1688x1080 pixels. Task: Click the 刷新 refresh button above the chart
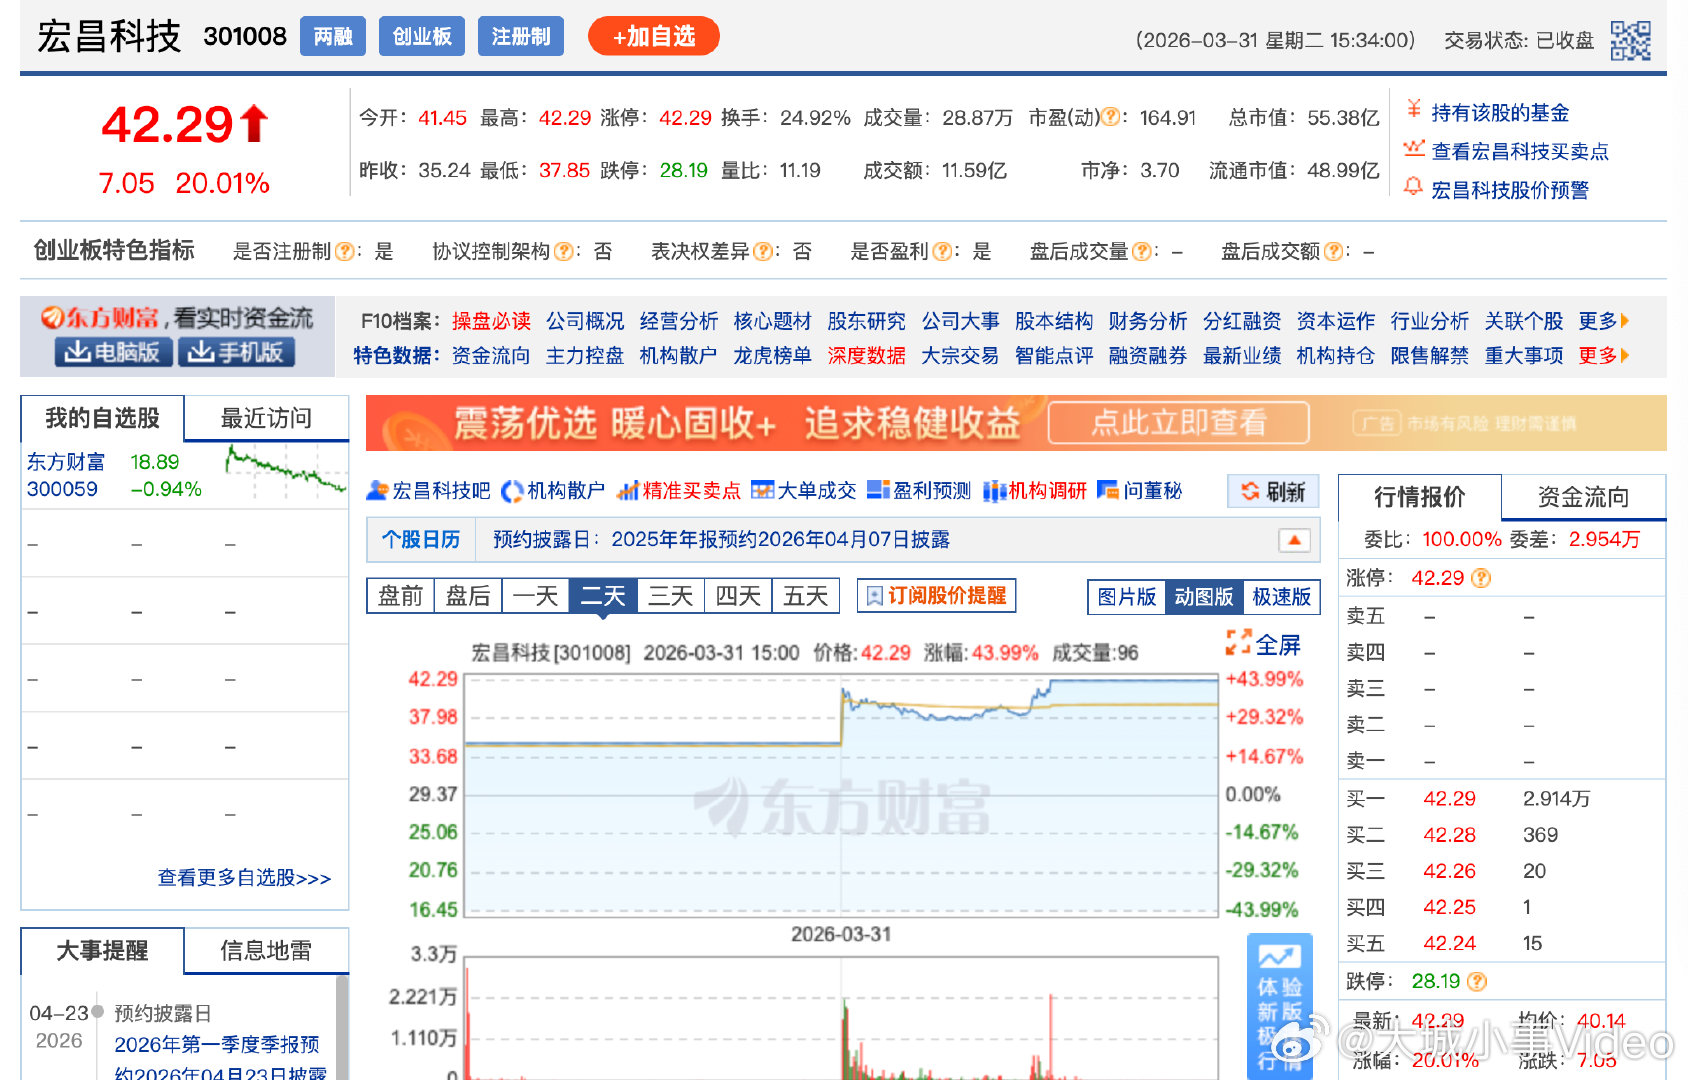(x=1272, y=491)
